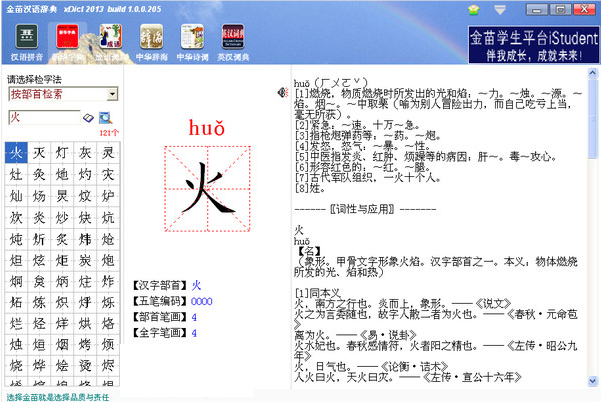
Task: Select the character 灸 in the grid
Action: (39, 174)
